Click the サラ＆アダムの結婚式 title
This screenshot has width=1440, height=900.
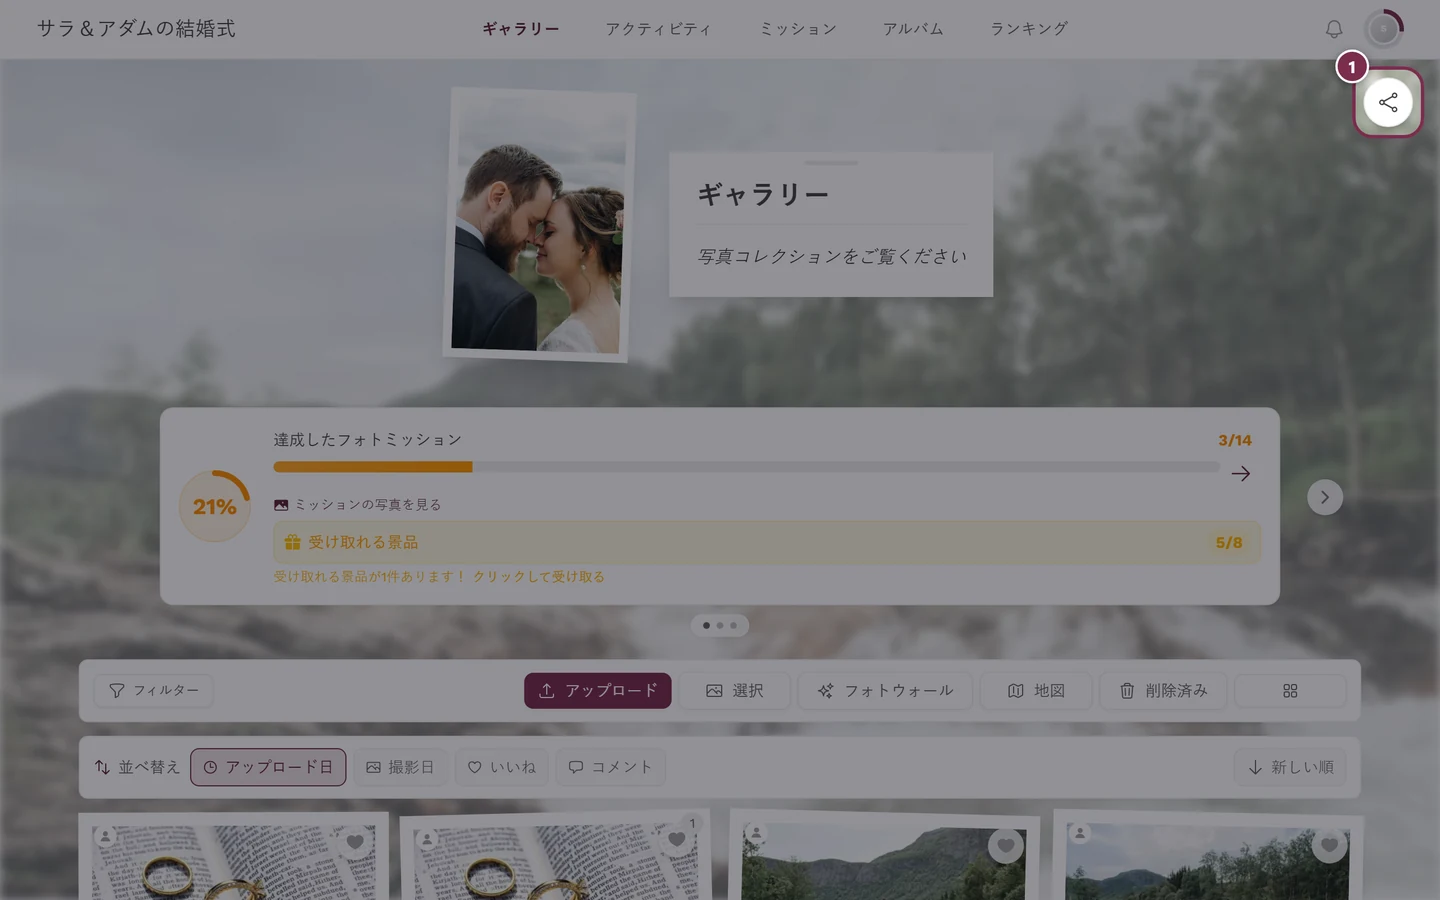tap(136, 29)
